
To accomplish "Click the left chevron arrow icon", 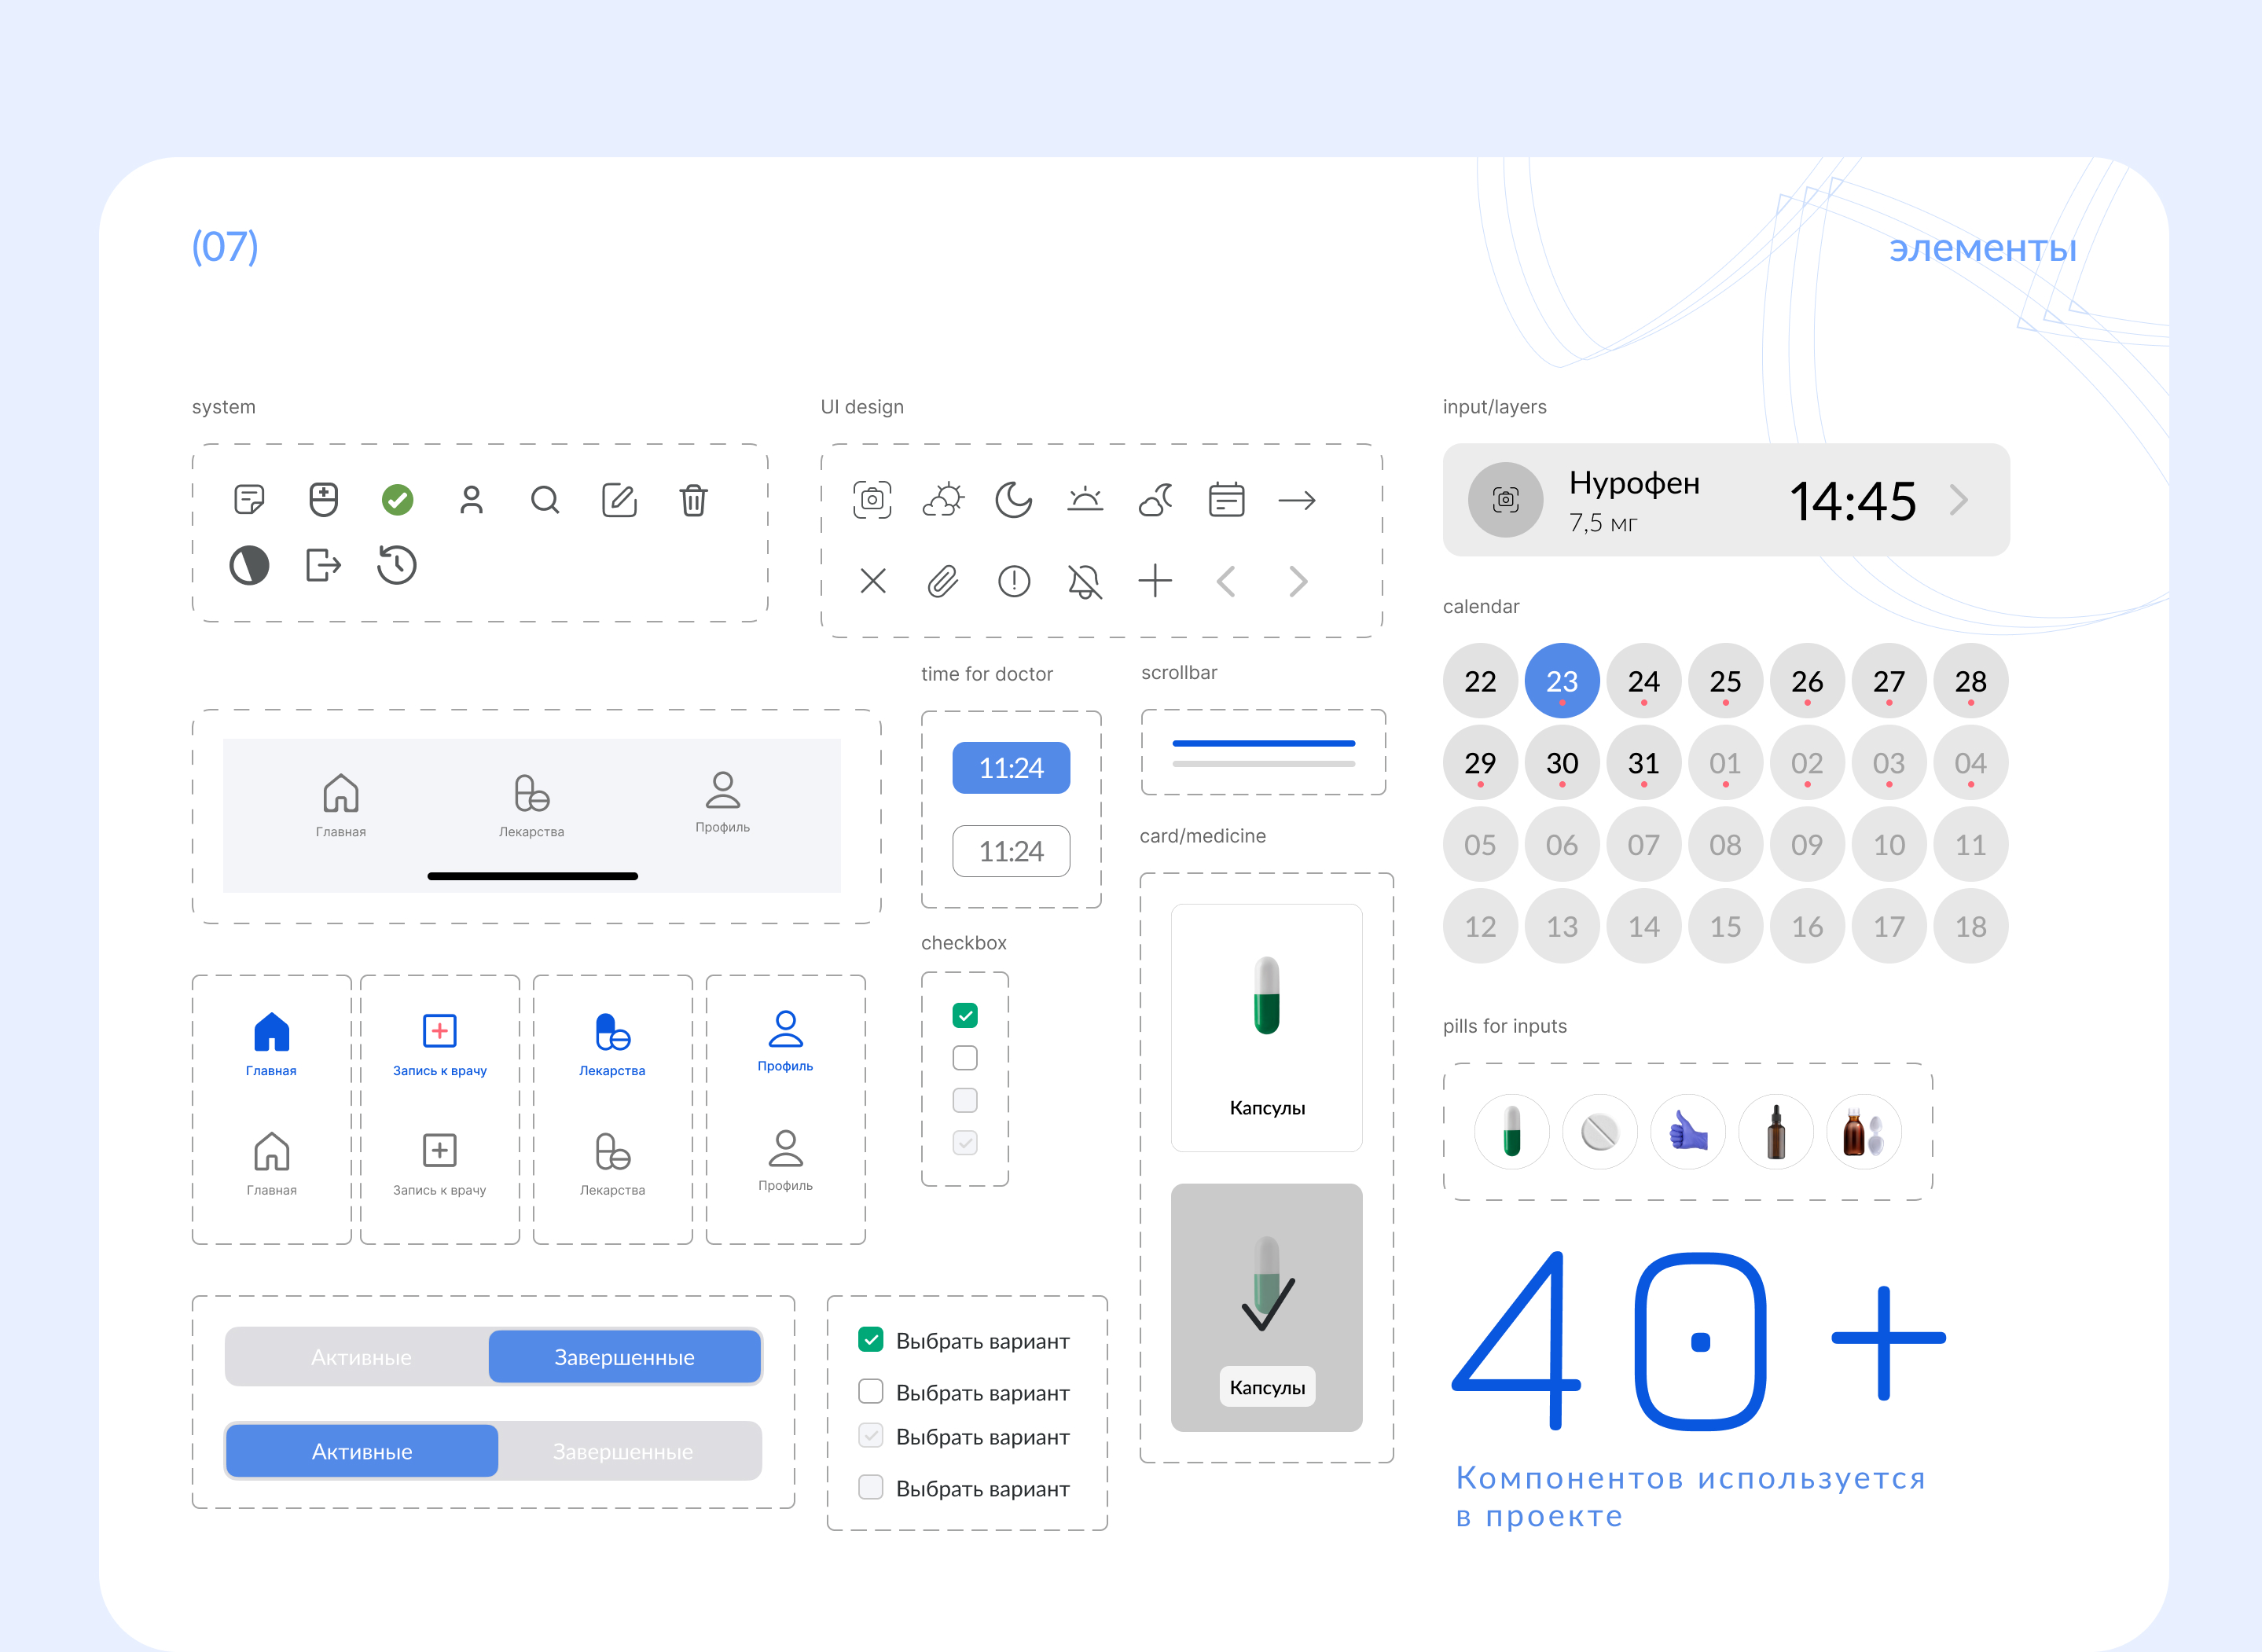I will [x=1226, y=581].
